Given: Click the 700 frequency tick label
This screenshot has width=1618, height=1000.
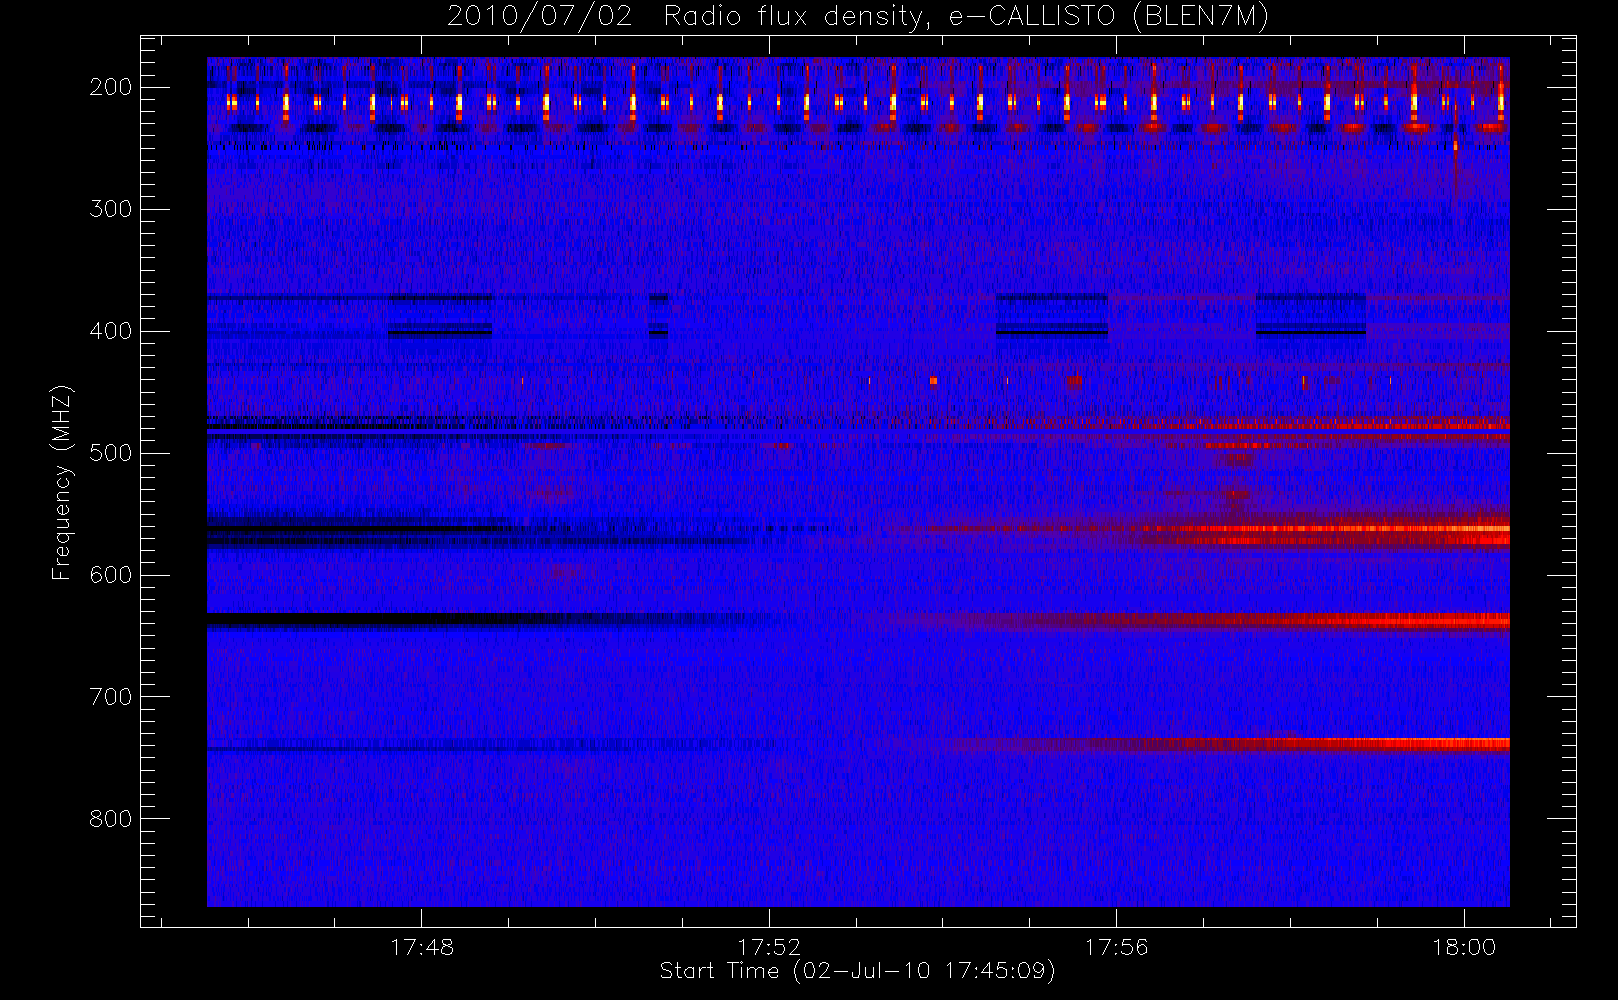Looking at the screenshot, I should [111, 697].
